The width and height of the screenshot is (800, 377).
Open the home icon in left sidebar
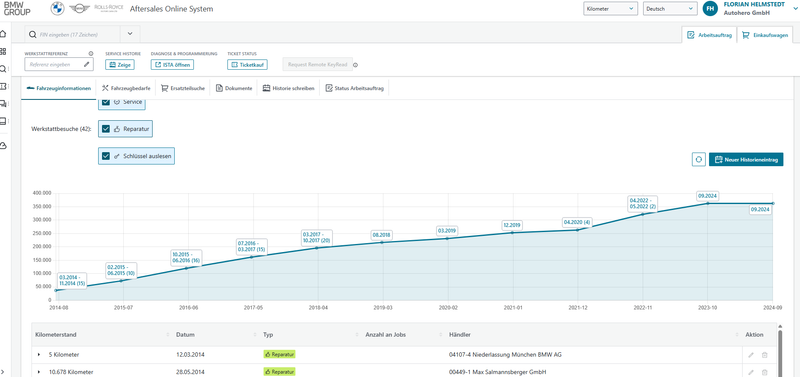tap(3, 34)
